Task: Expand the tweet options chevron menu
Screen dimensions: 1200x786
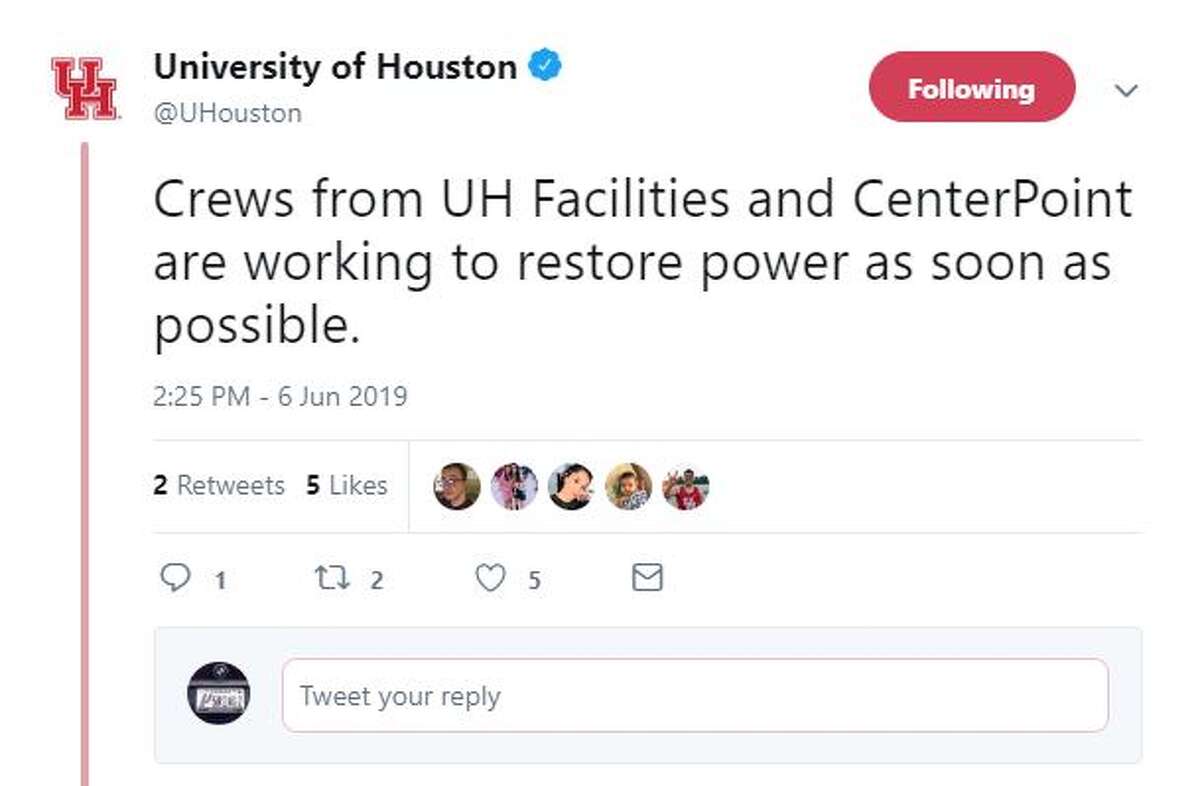Action: (1126, 91)
